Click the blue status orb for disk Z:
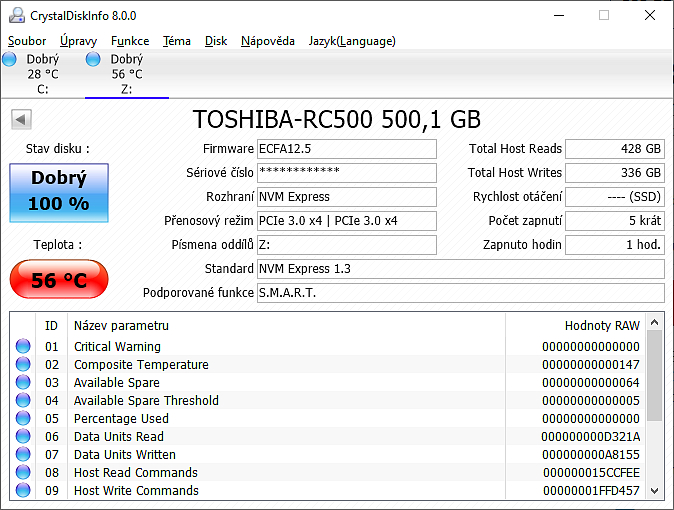The height and width of the screenshot is (510, 674). tap(93, 59)
